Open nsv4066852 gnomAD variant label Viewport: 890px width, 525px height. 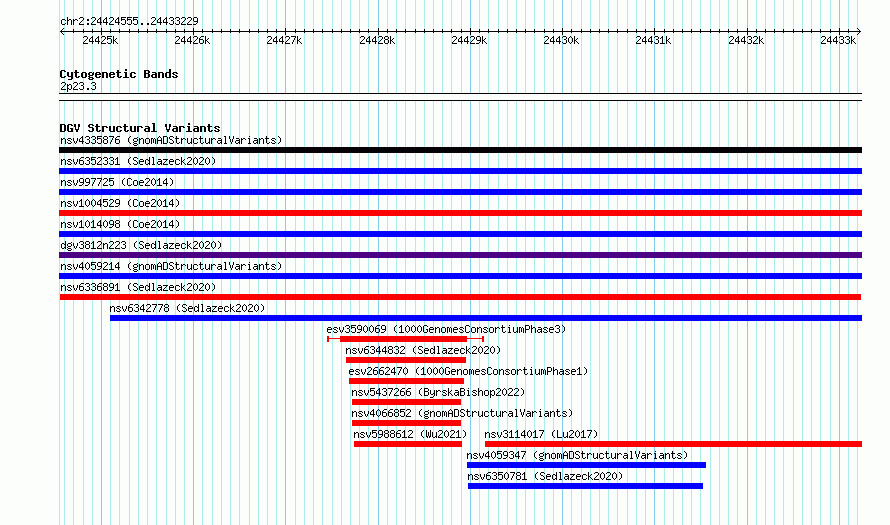tap(462, 413)
